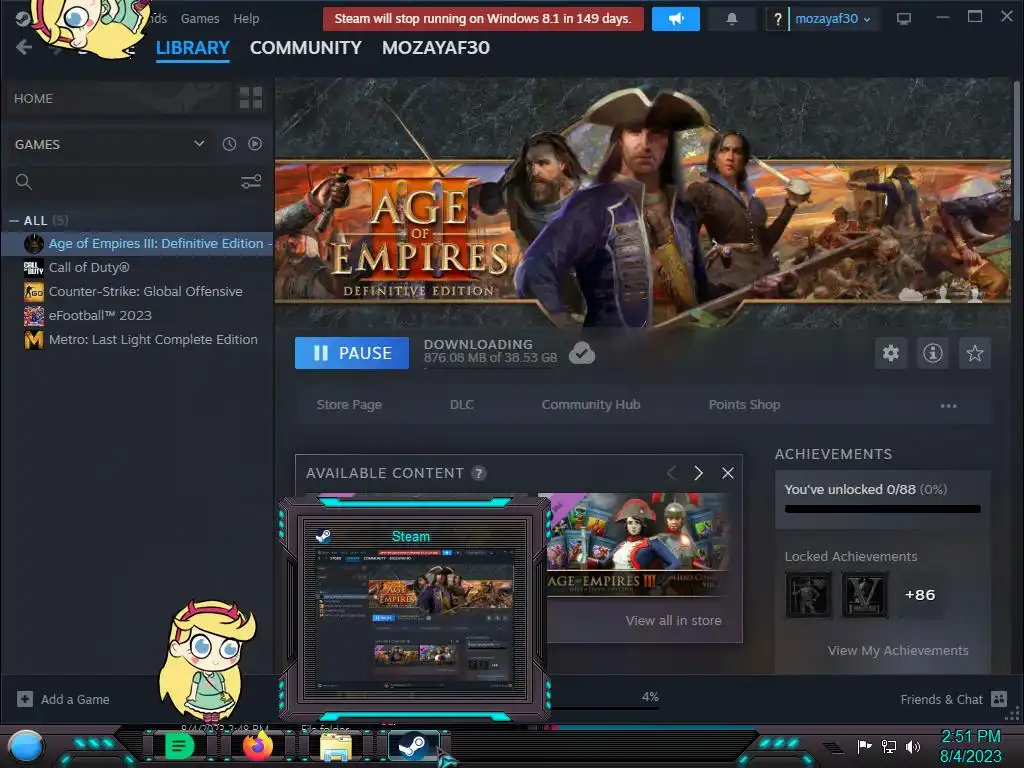The image size is (1024, 768).
Task: Open network tray icon
Action: [x=889, y=746]
